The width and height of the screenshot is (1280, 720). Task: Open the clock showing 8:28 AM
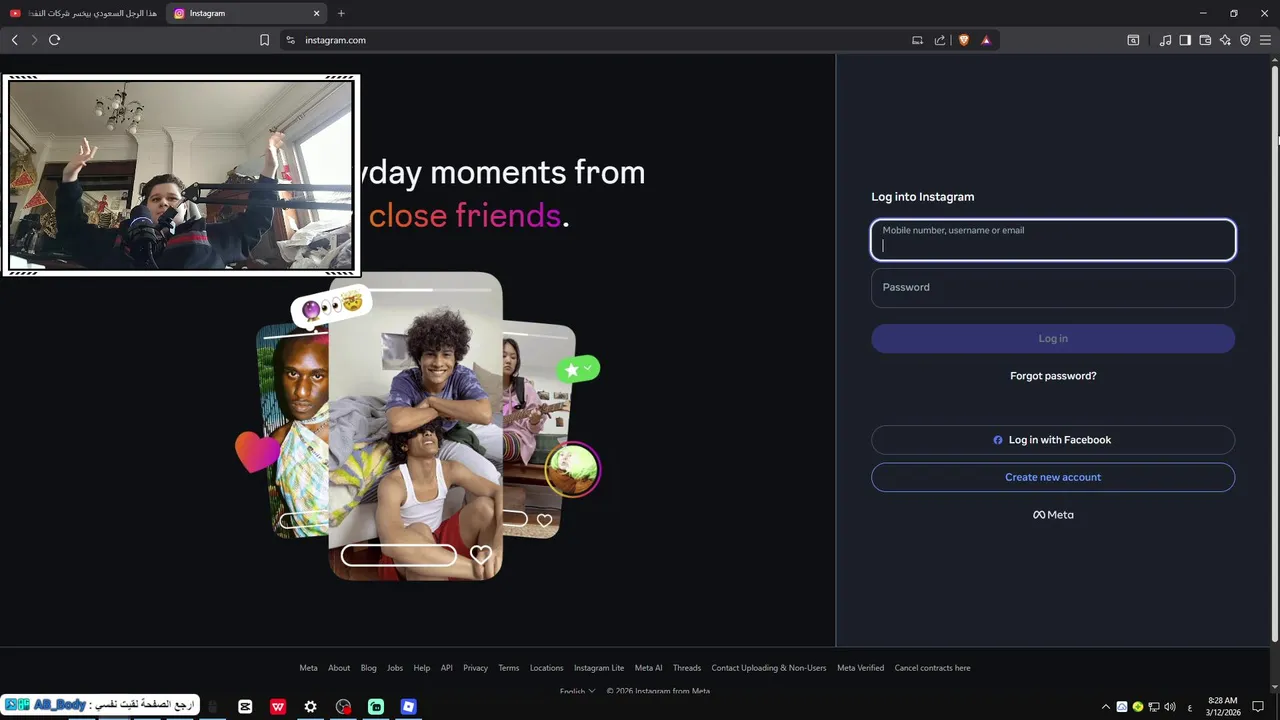click(1223, 706)
